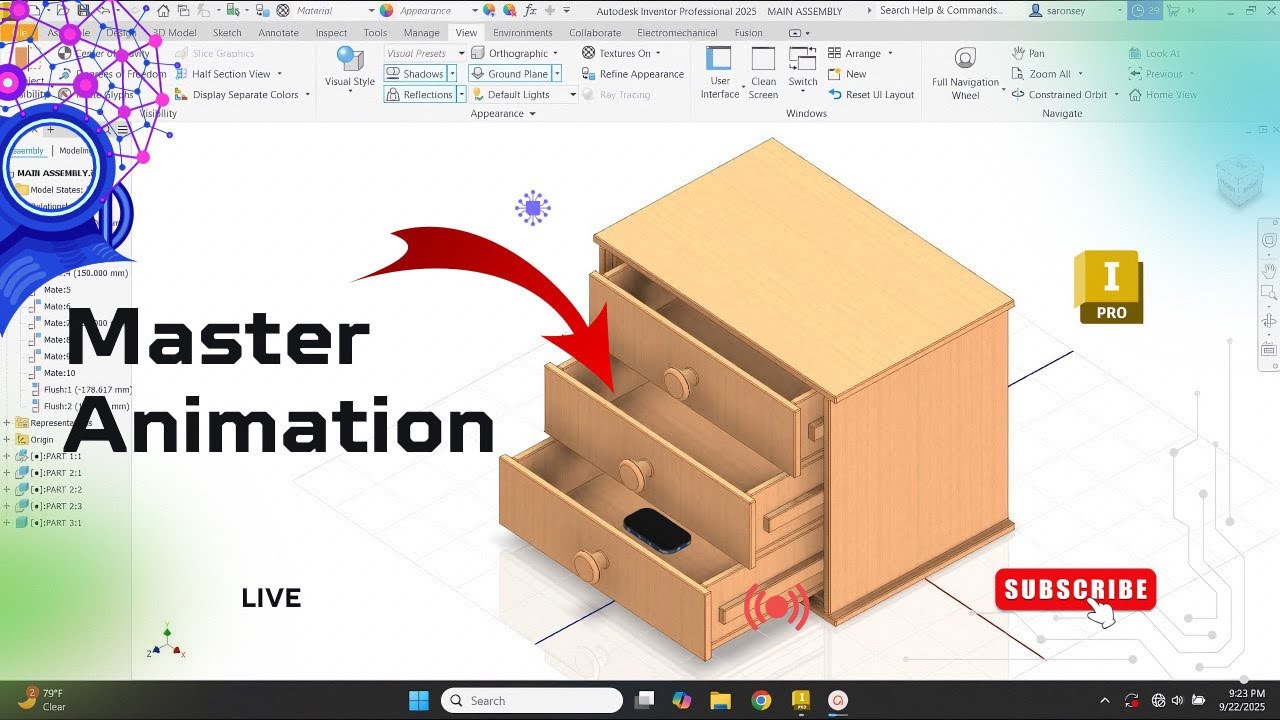Select the Pan tool
The width and height of the screenshot is (1280, 720).
(x=1028, y=53)
